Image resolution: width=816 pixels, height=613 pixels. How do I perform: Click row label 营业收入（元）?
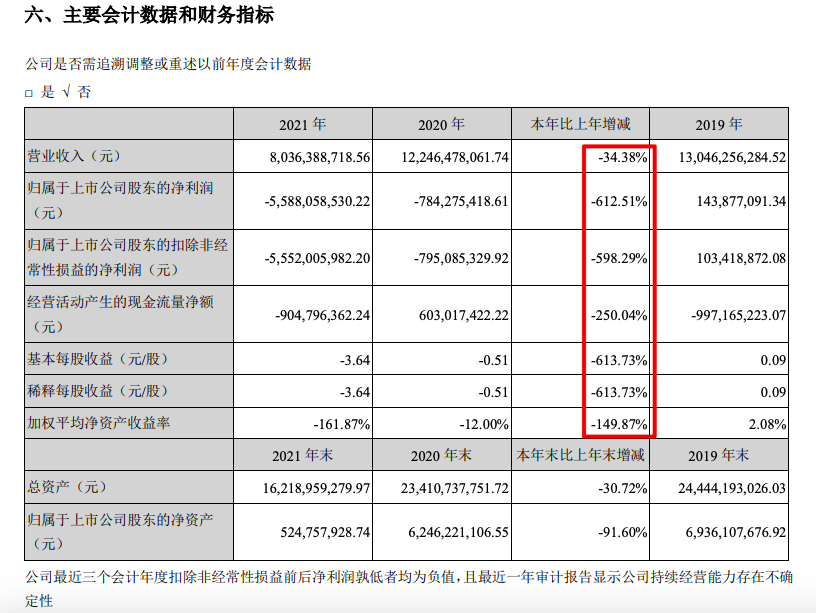coord(73,156)
